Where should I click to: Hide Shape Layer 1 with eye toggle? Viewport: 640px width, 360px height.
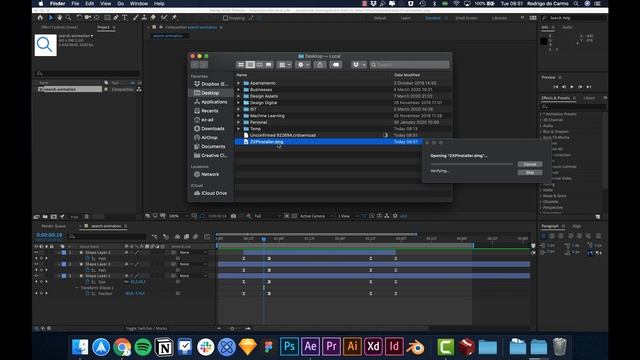tap(36, 276)
